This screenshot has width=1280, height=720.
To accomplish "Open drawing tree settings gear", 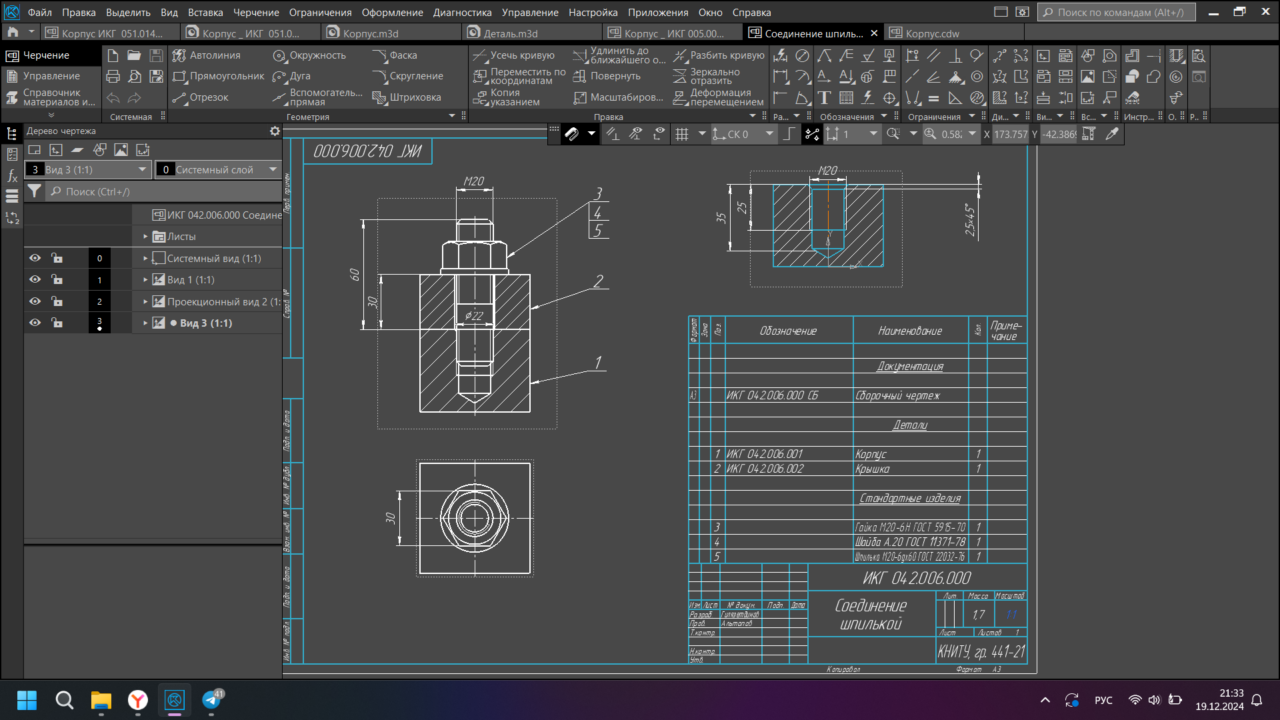I will tap(275, 131).
